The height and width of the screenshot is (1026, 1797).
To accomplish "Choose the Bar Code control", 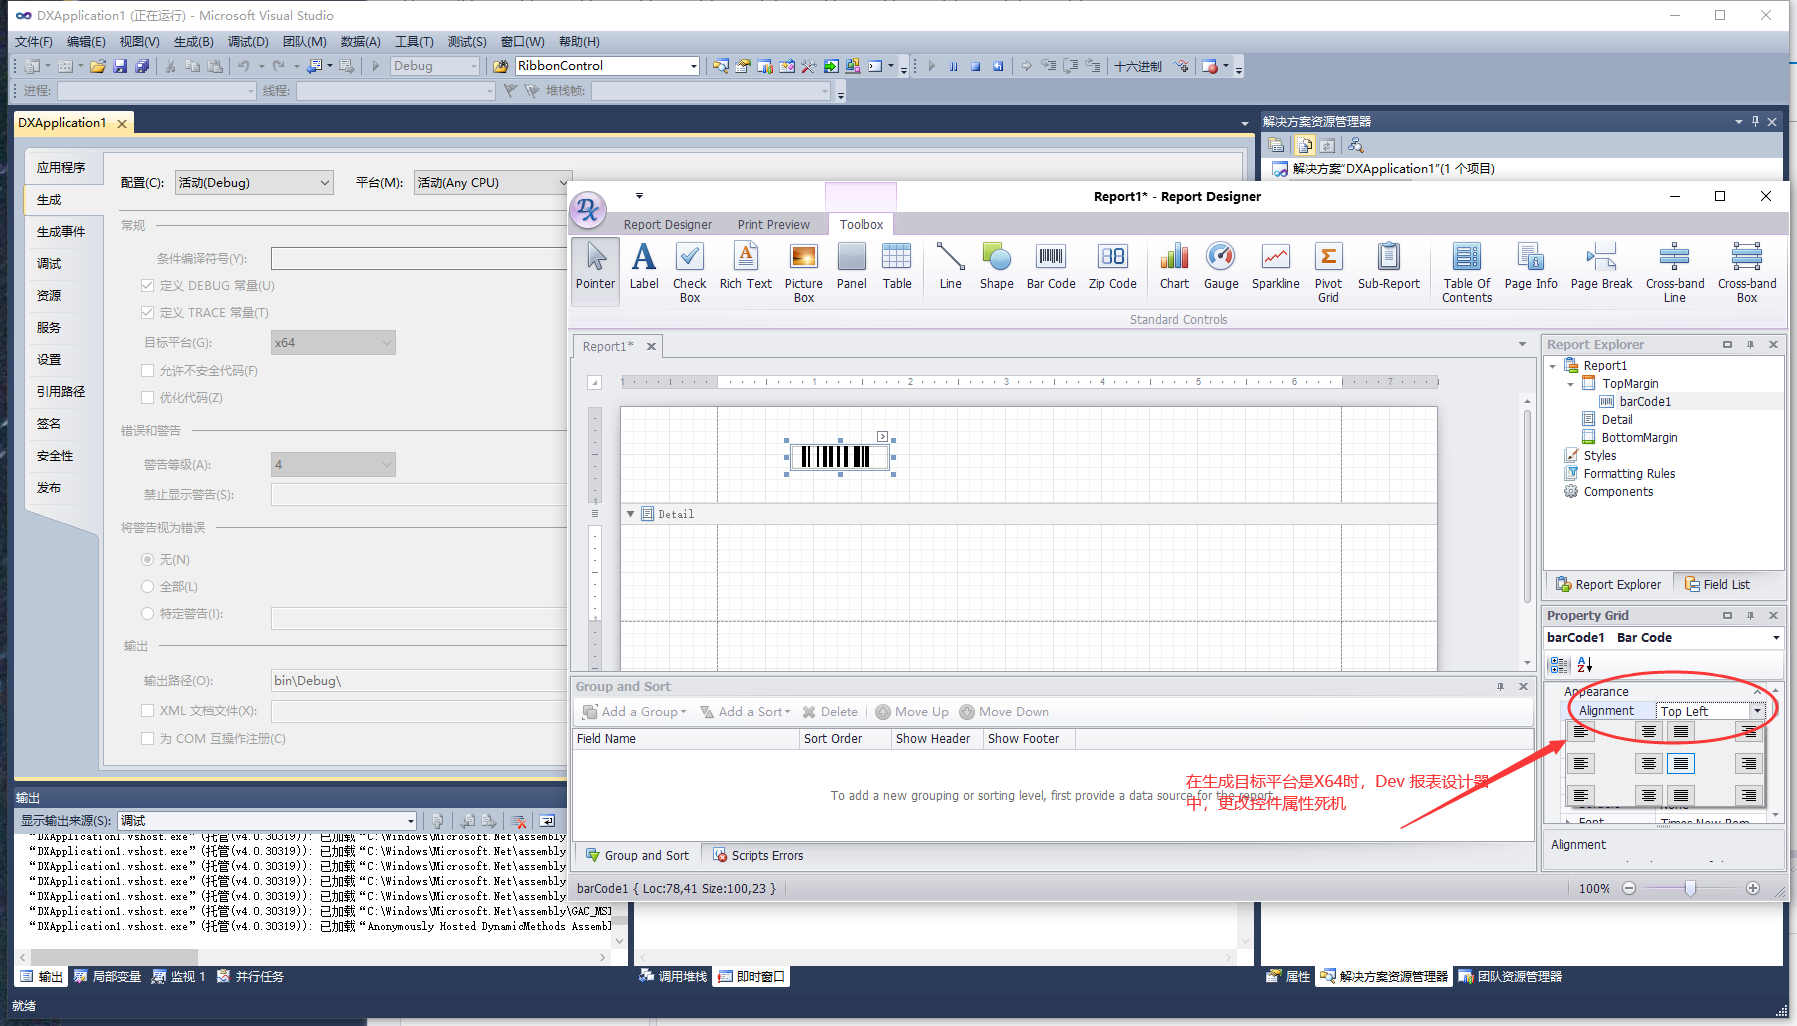I will point(1051,267).
